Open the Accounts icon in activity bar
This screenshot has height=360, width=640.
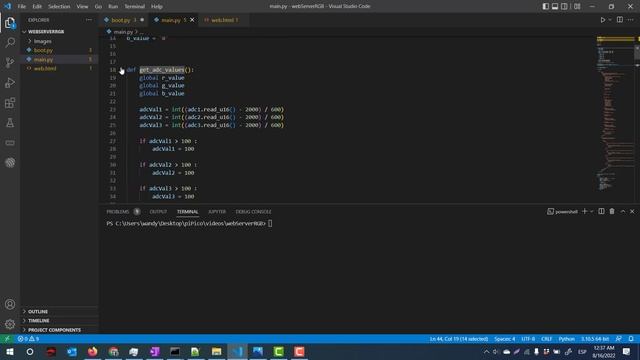coord(10,304)
